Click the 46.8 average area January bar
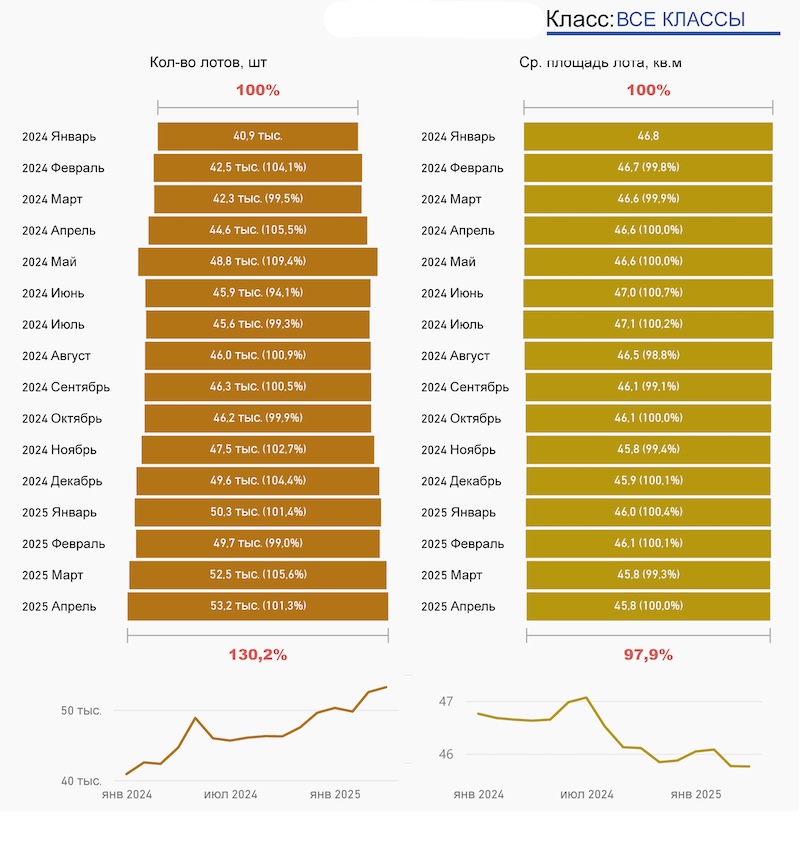The image size is (800, 841). 648,136
